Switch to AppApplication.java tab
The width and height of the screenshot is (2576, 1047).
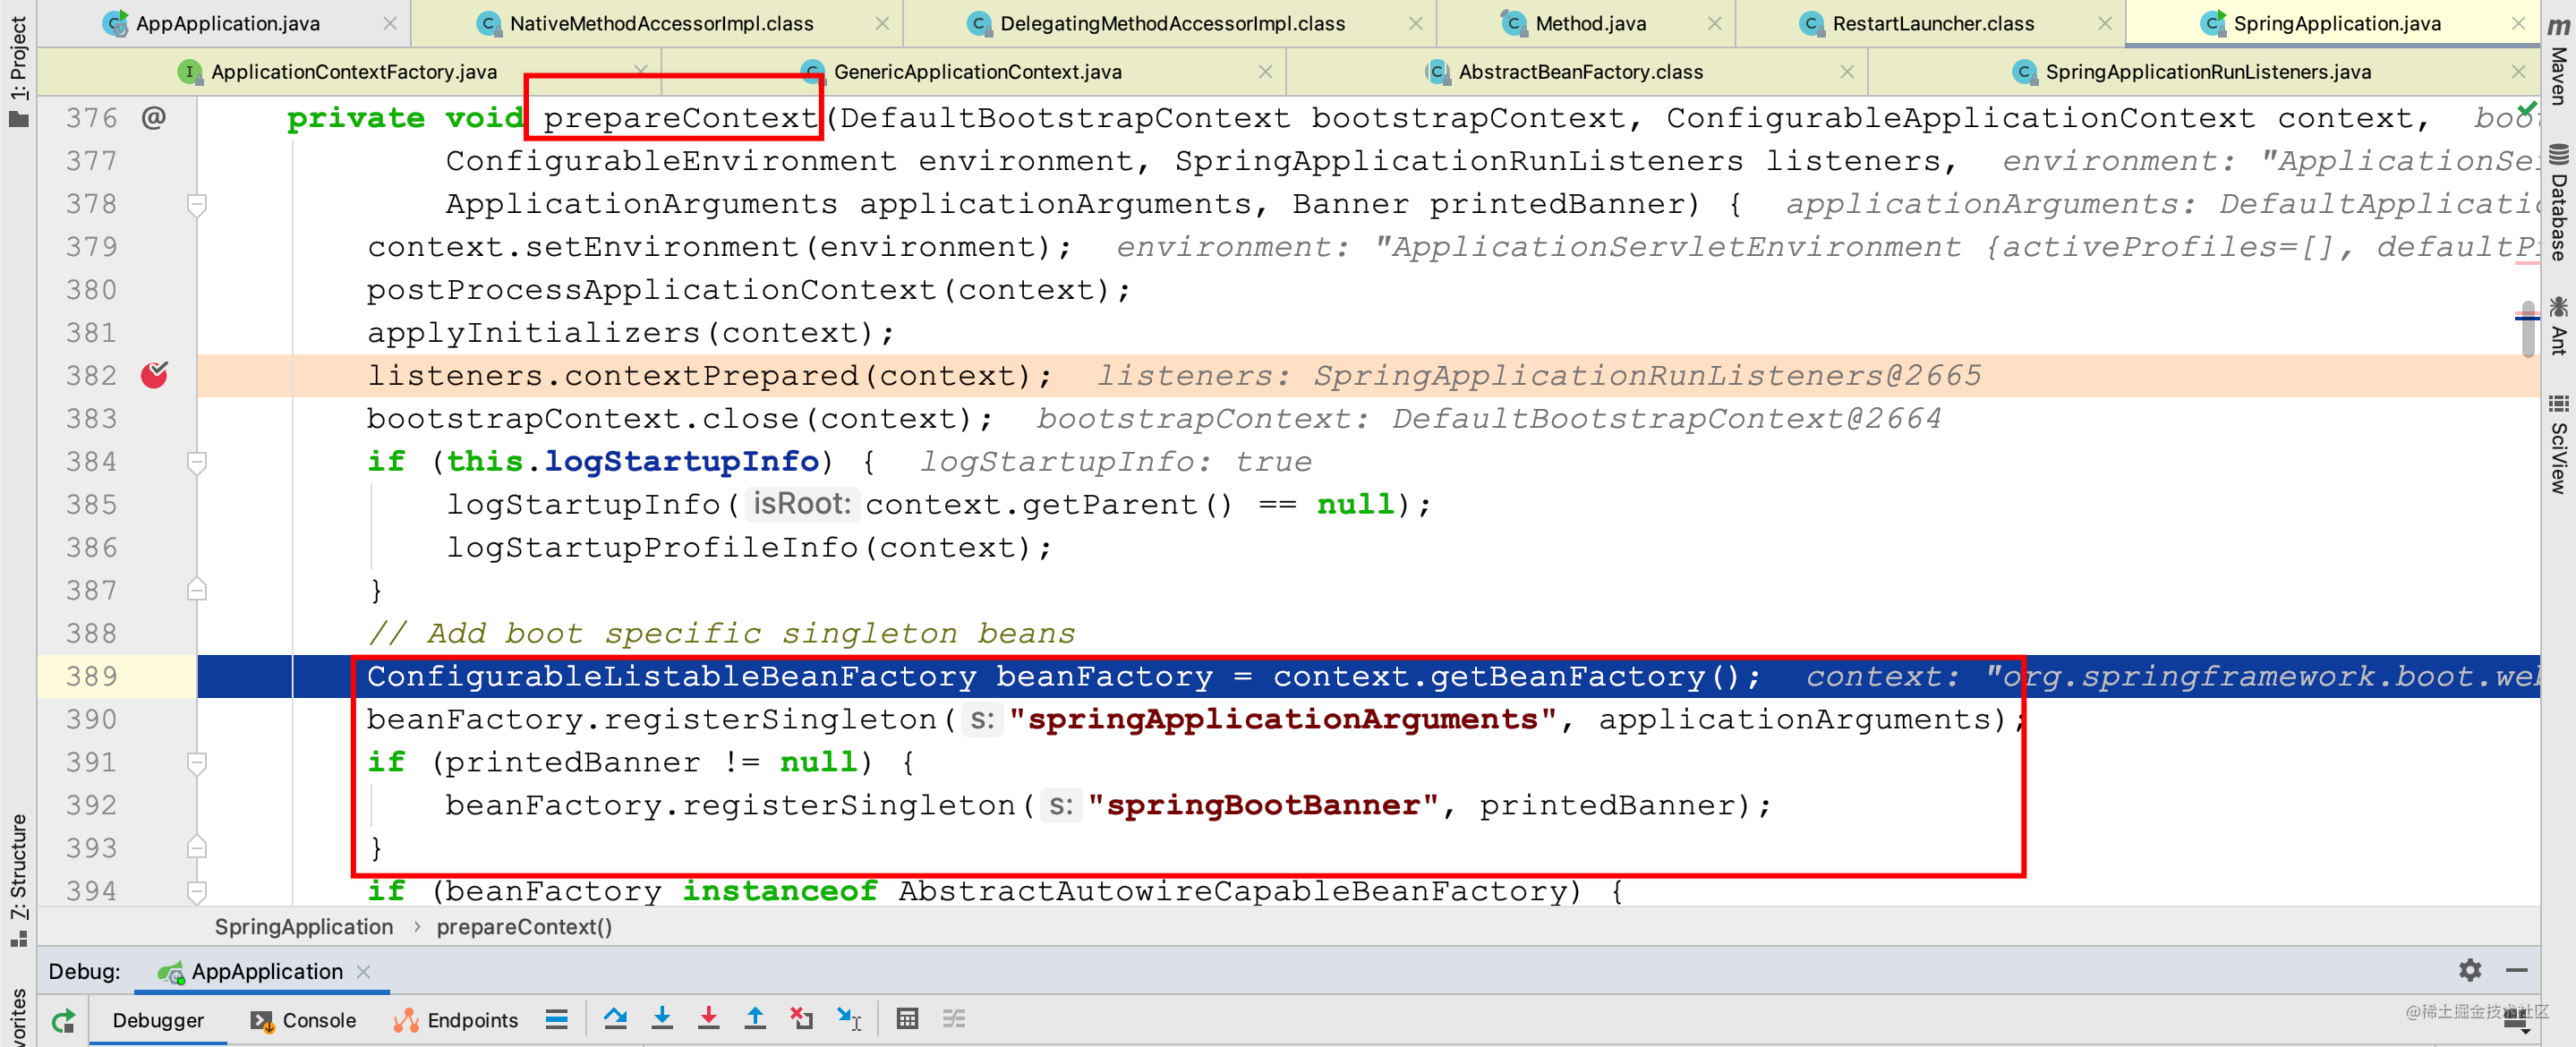pyautogui.click(x=228, y=23)
